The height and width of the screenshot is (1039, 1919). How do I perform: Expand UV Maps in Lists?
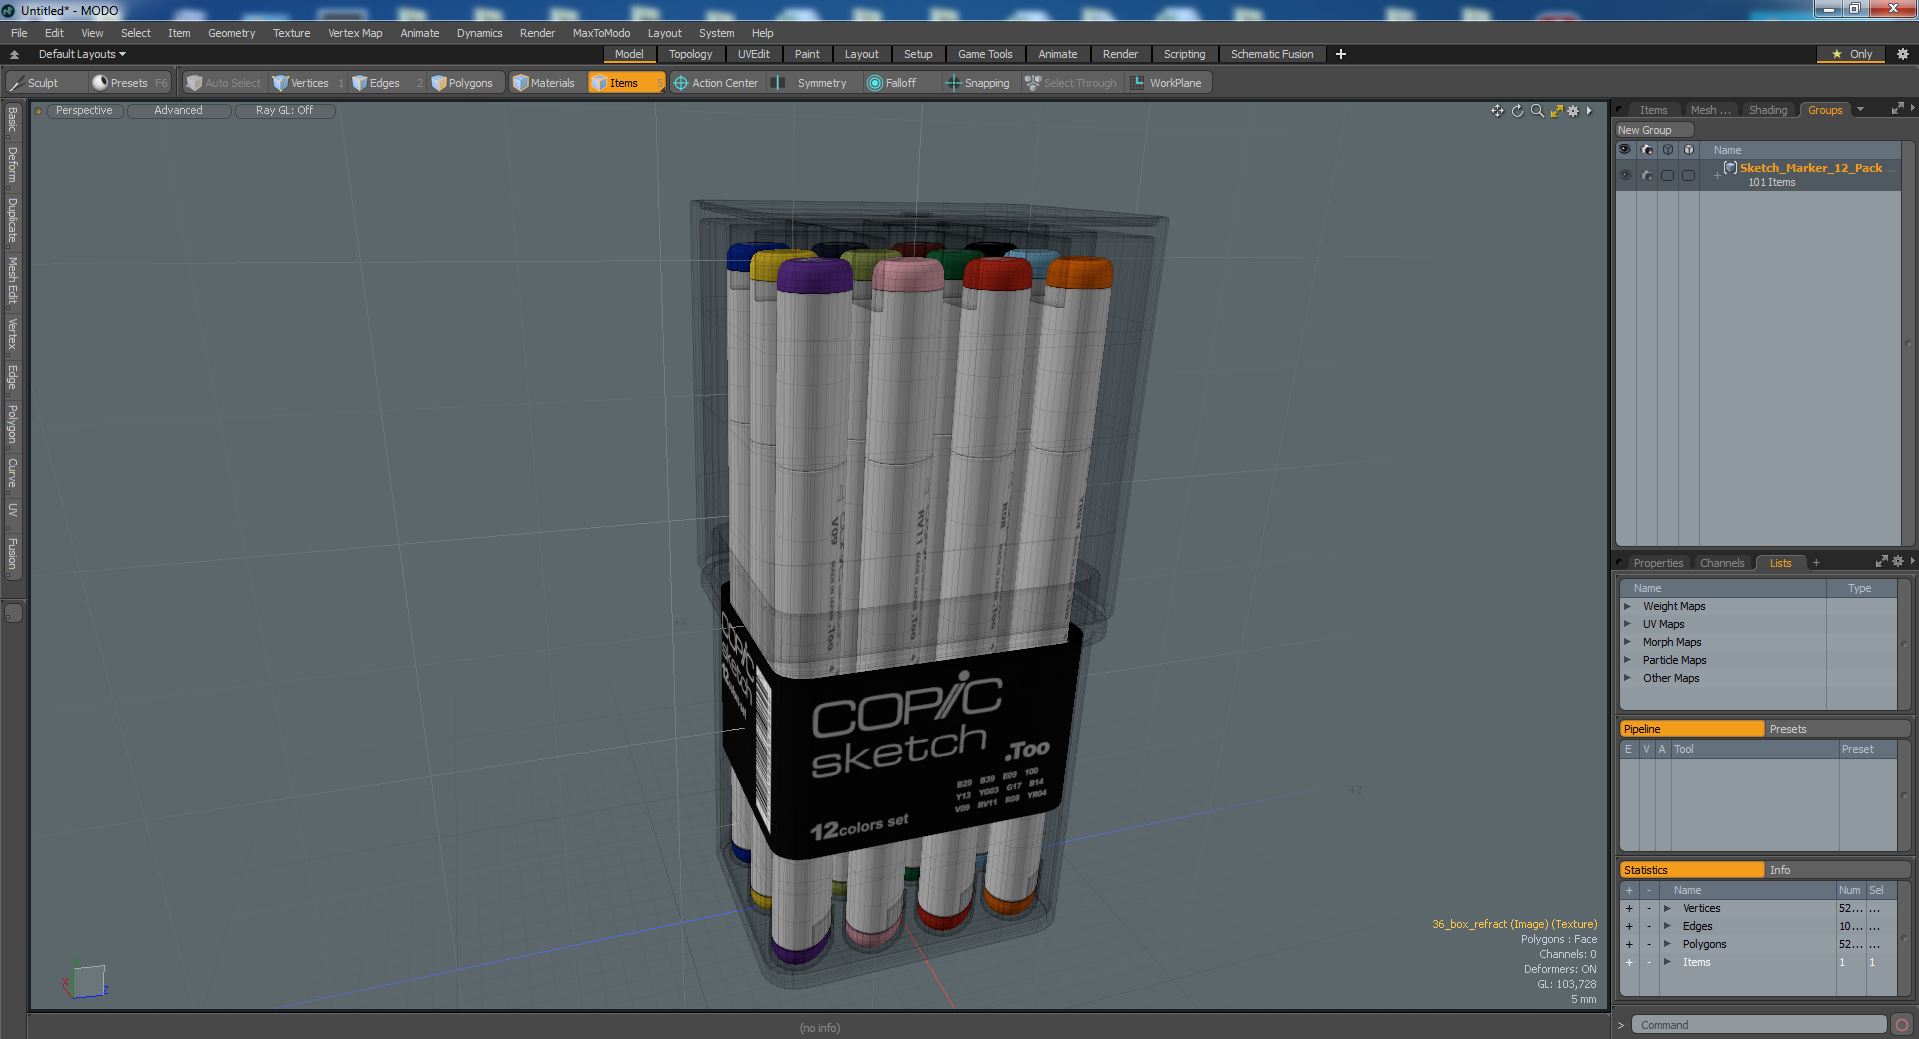1627,624
